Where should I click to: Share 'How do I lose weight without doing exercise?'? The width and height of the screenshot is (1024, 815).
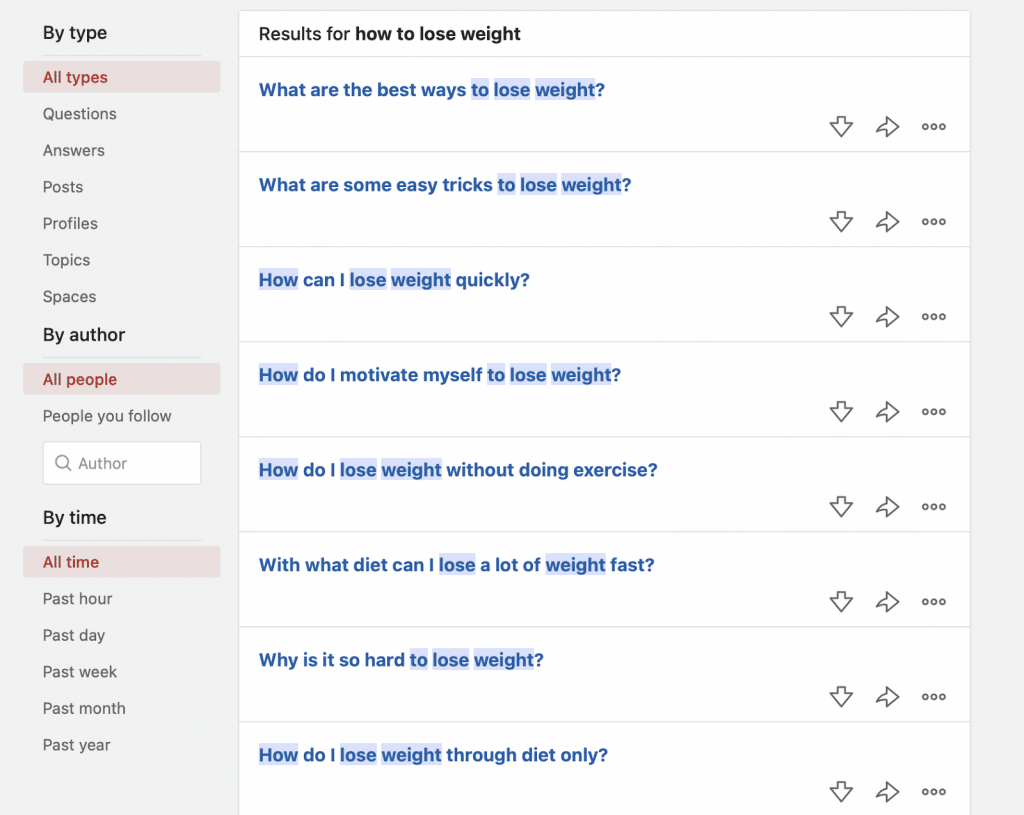[x=888, y=507]
